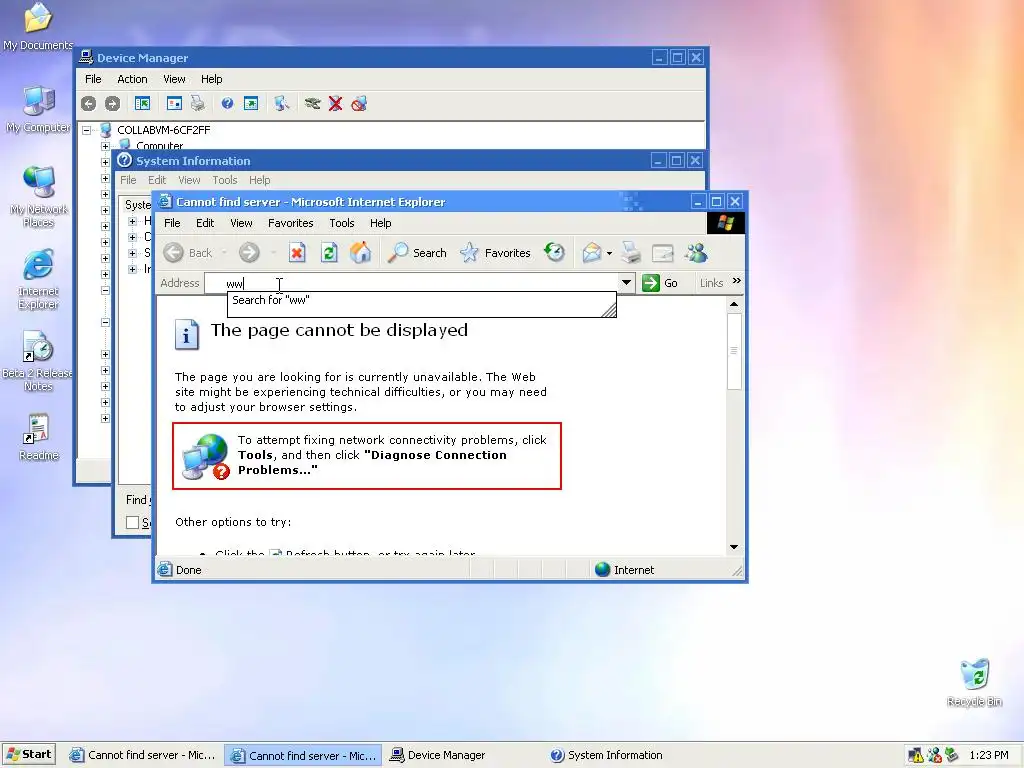This screenshot has width=1024, height=768.
Task: Open the Forward button history dropdown arrow
Action: tap(273, 253)
